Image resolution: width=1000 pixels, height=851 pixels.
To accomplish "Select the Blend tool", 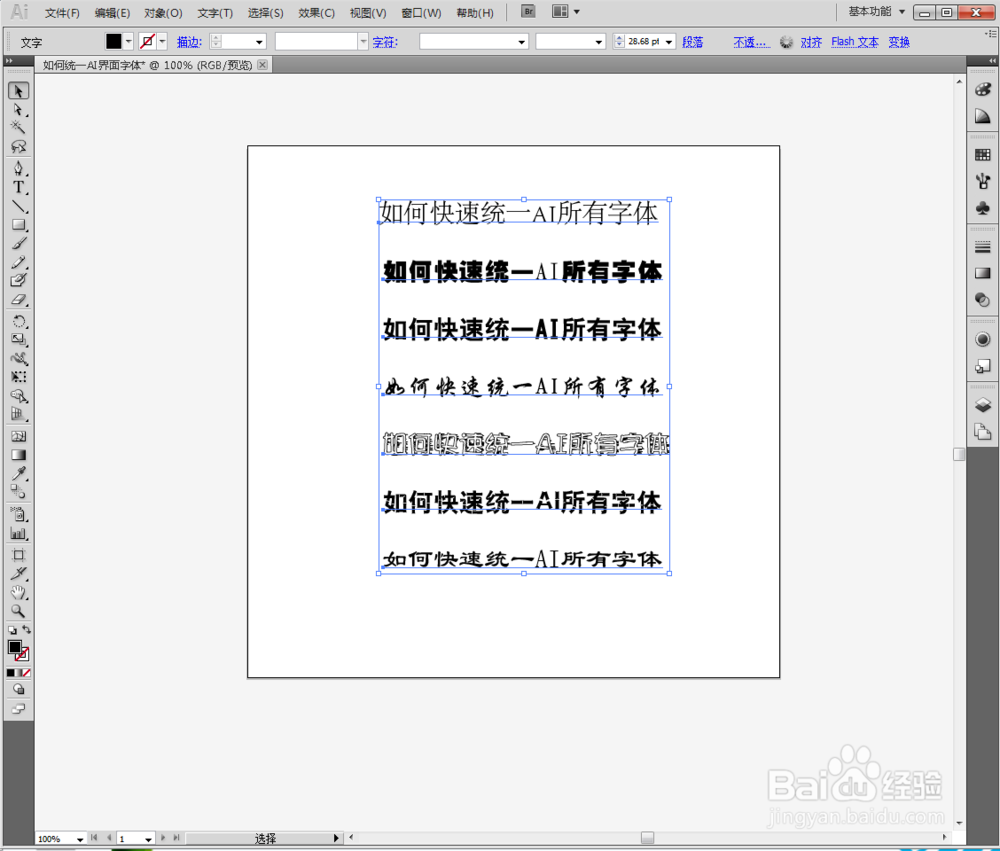I will [18, 492].
